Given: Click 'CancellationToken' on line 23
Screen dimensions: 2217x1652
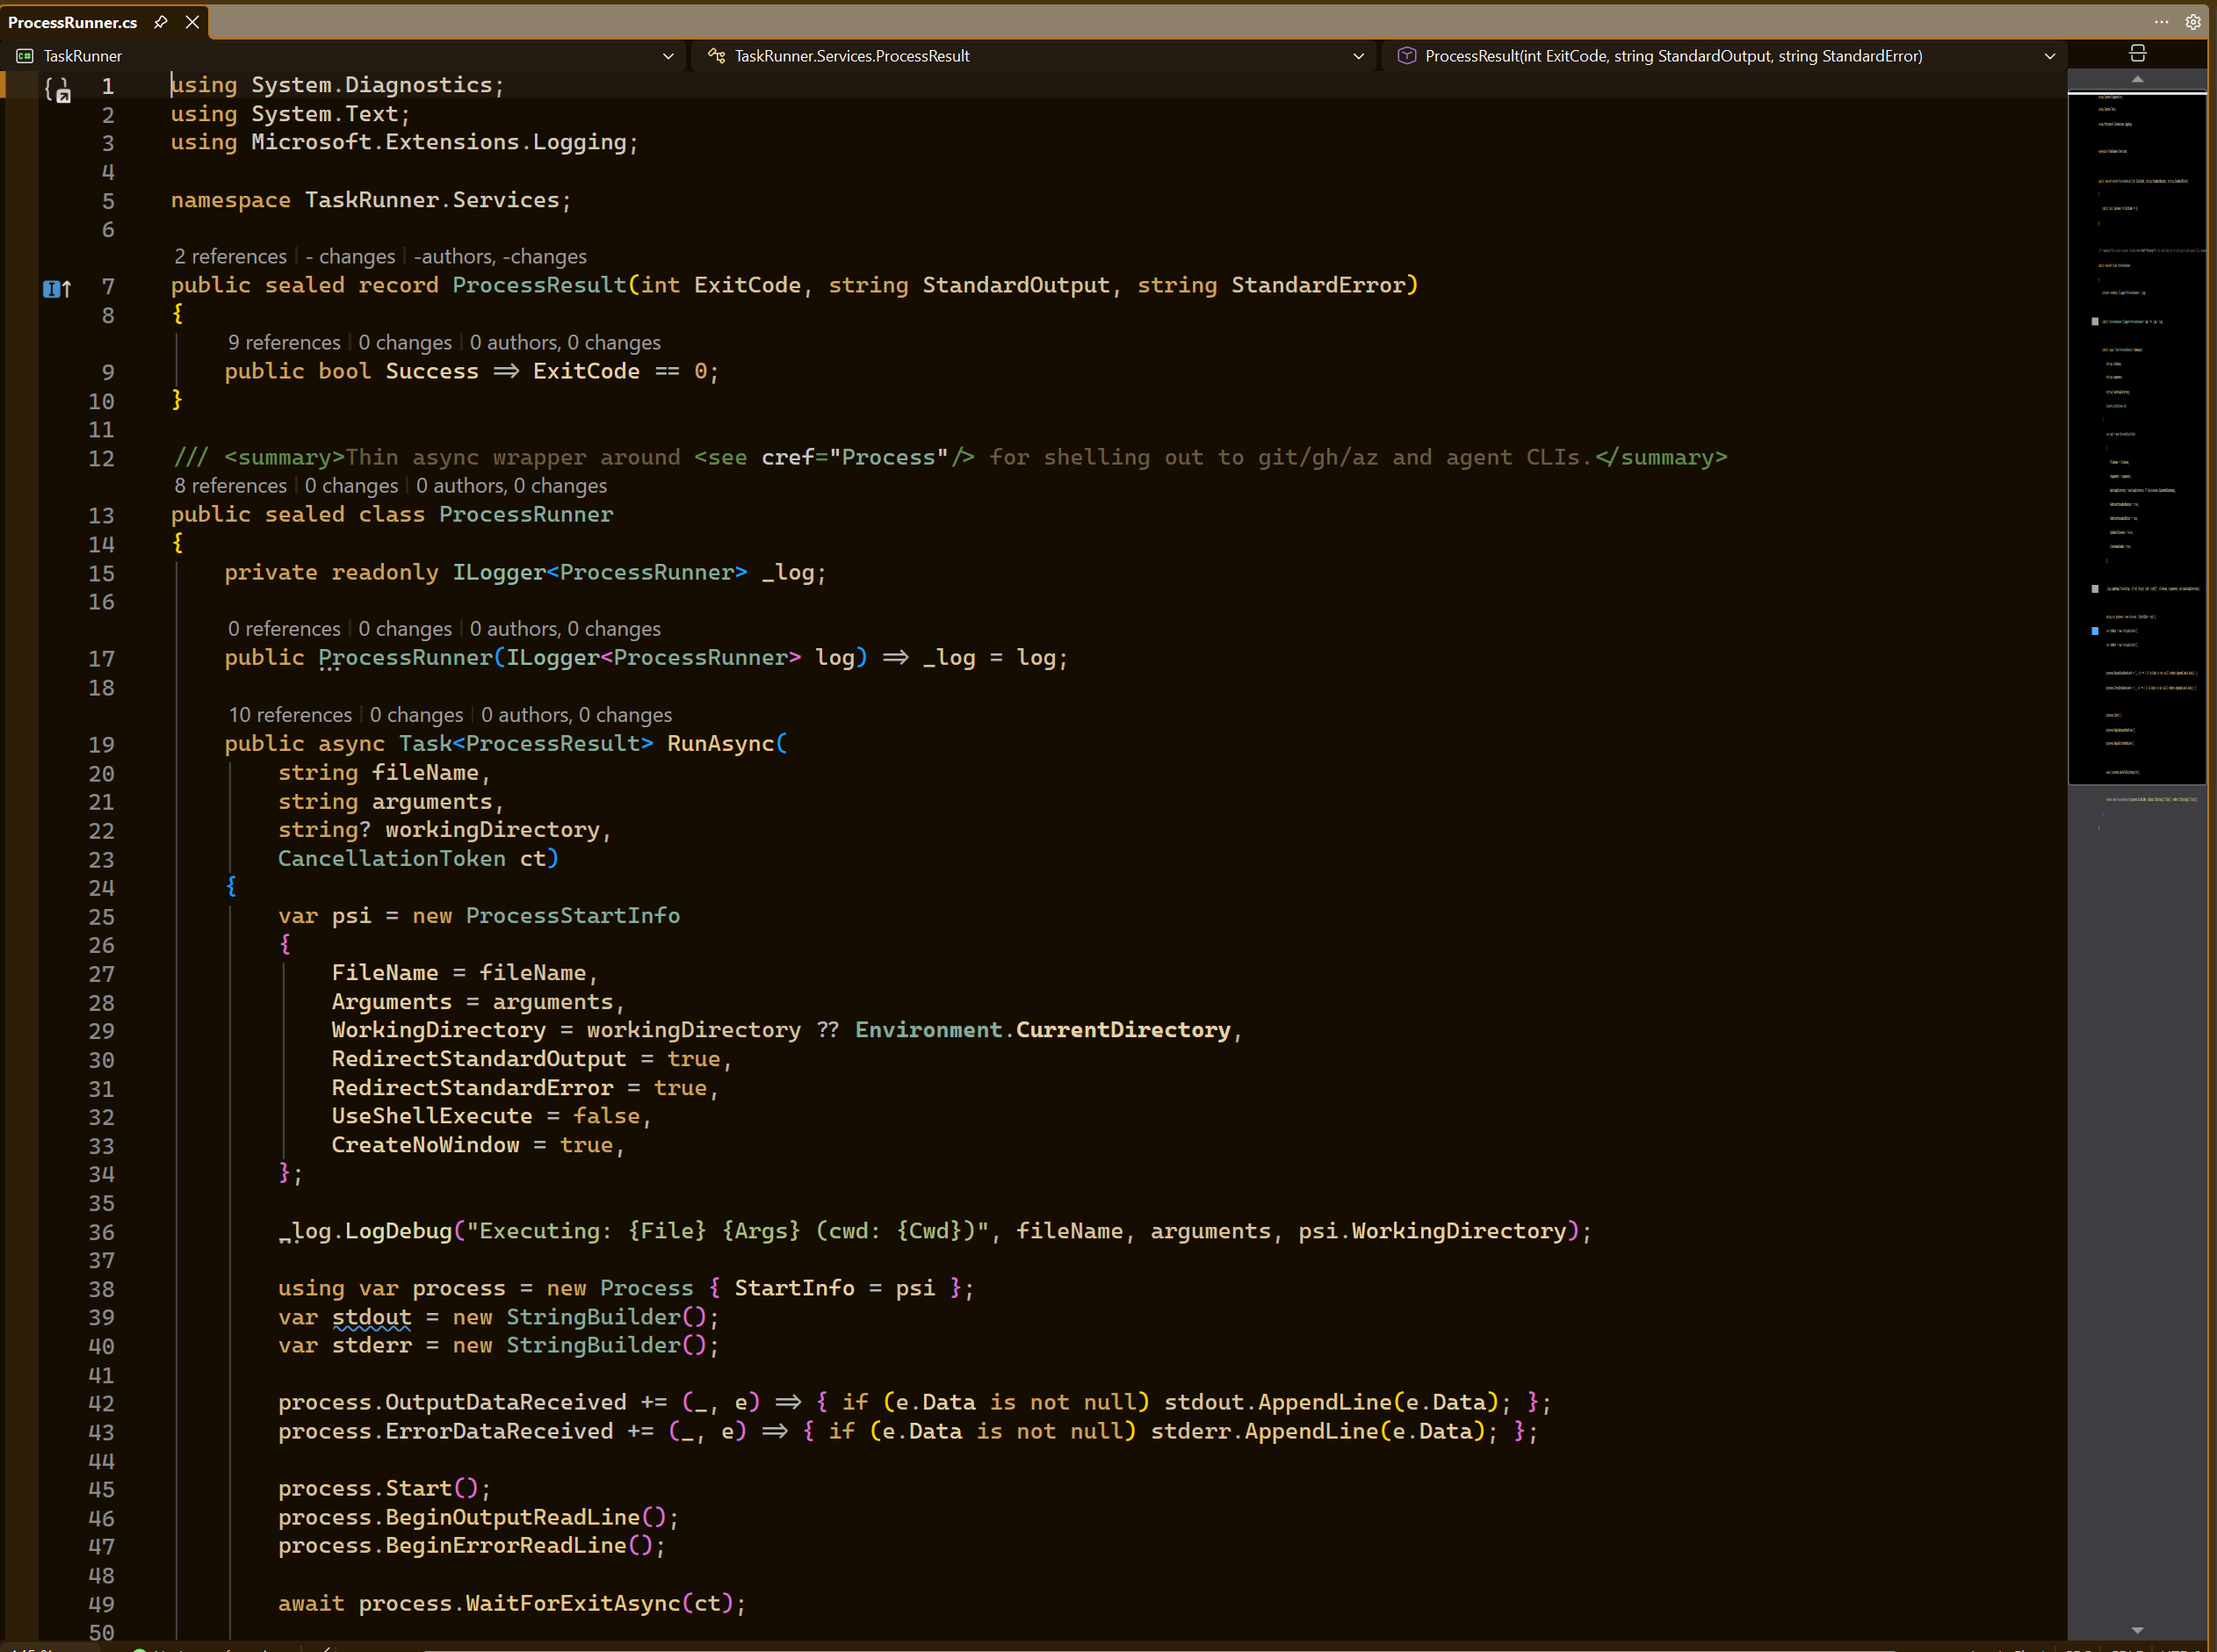Looking at the screenshot, I should click(392, 859).
